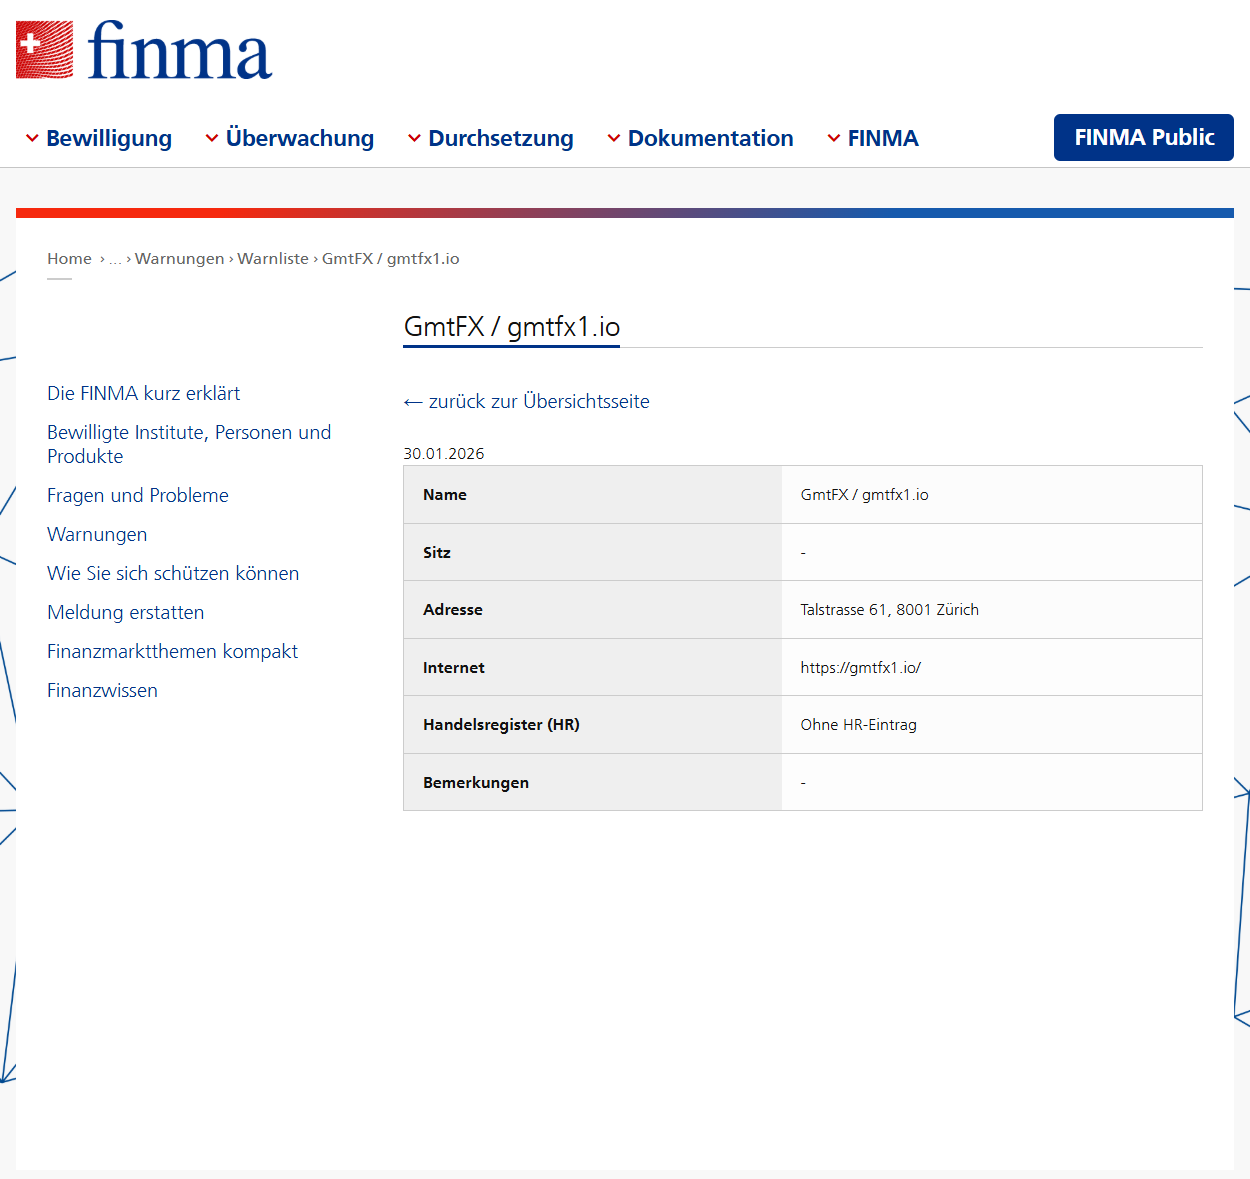1250x1179 pixels.
Task: Open Wie Sie sich schützen können
Action: (x=173, y=573)
